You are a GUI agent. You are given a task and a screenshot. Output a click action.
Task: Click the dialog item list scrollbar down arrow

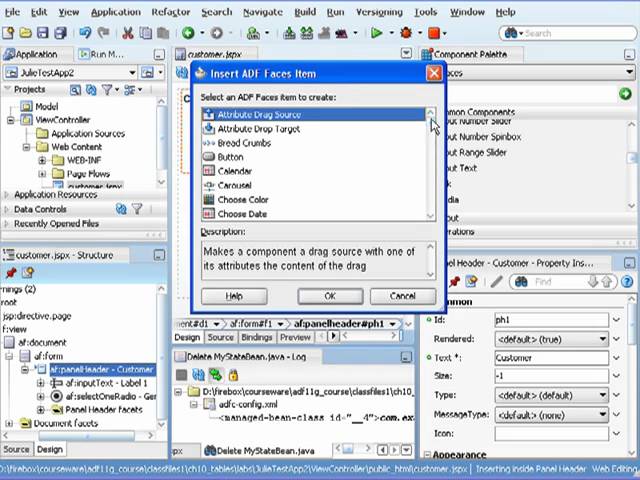point(430,216)
